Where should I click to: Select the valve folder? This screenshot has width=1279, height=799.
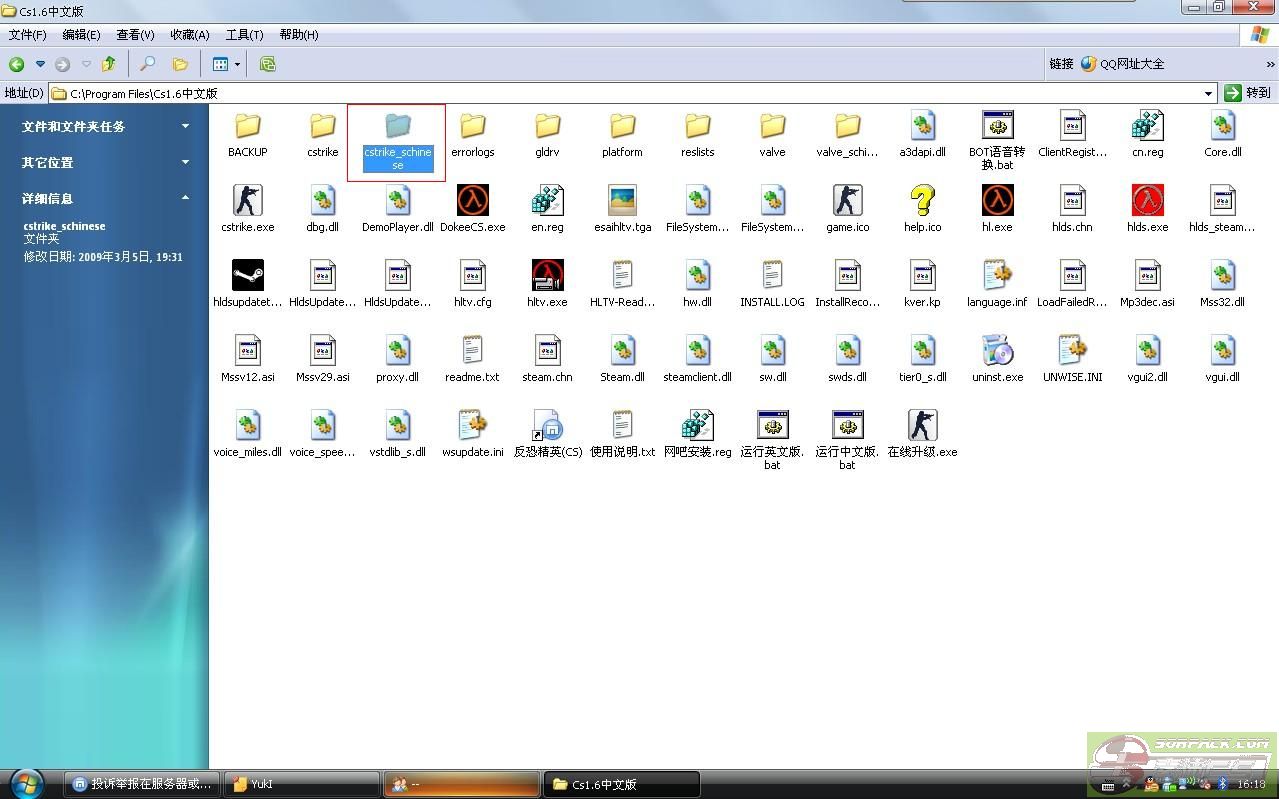coord(772,127)
